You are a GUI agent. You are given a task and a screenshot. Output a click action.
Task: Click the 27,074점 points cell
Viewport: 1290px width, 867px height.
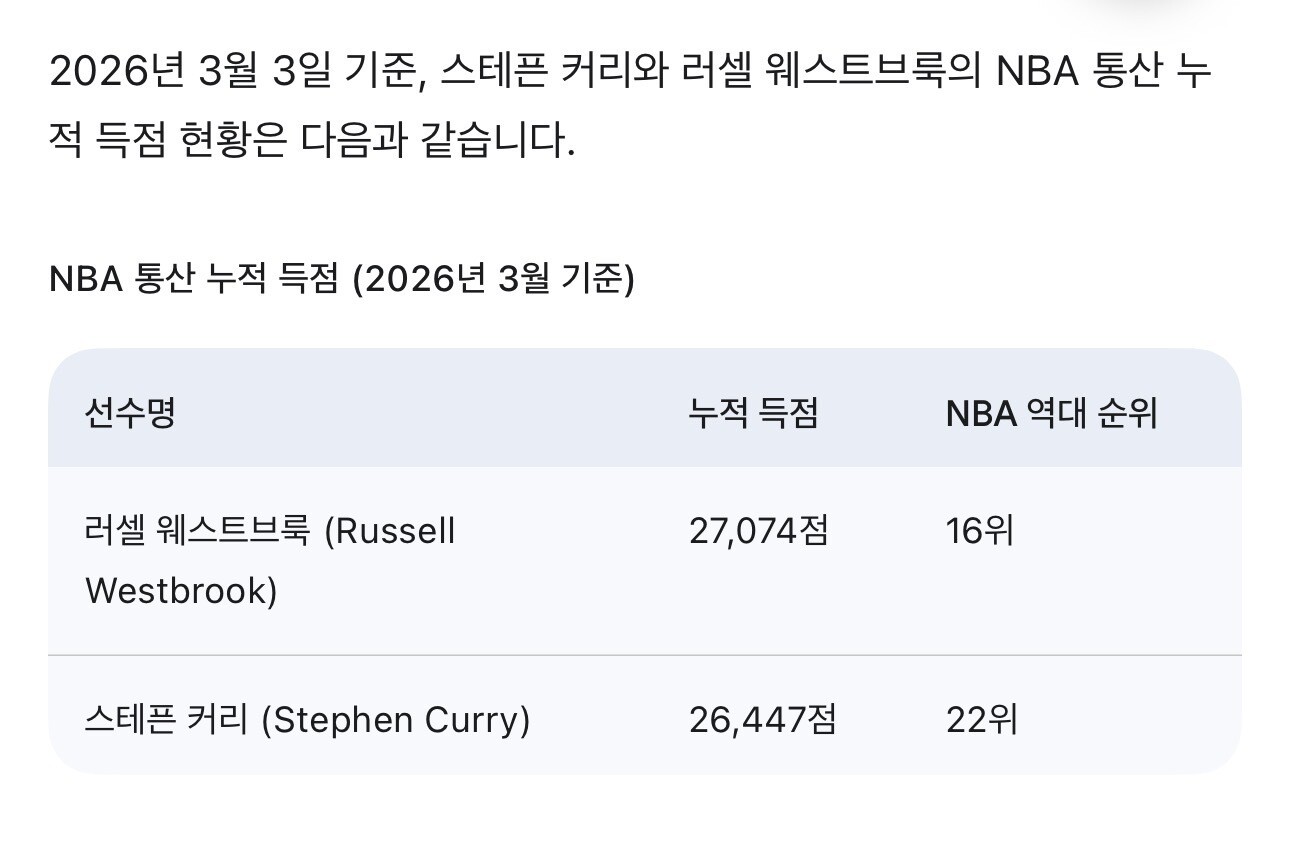[758, 531]
